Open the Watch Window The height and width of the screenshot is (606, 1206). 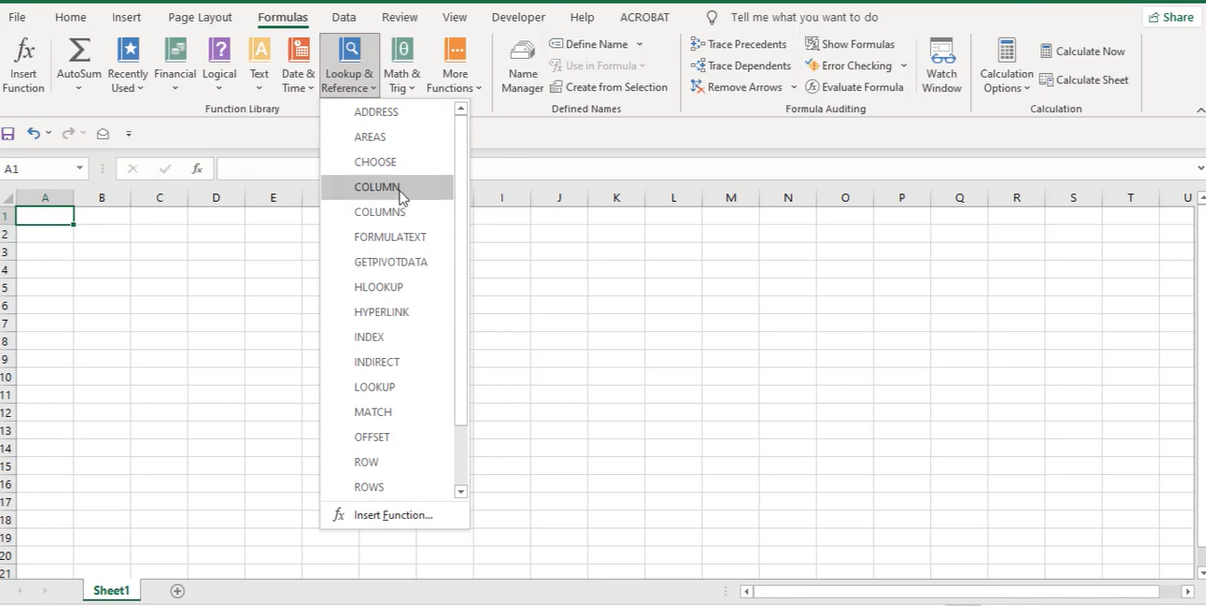tap(941, 66)
